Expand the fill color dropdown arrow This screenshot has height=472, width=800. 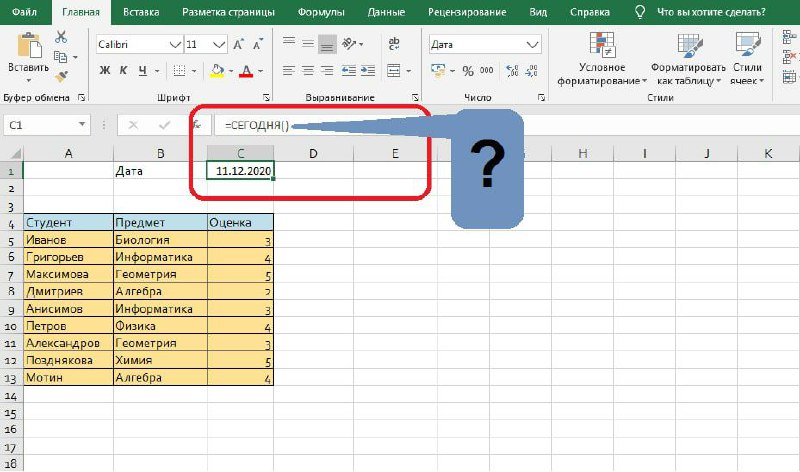click(x=231, y=71)
